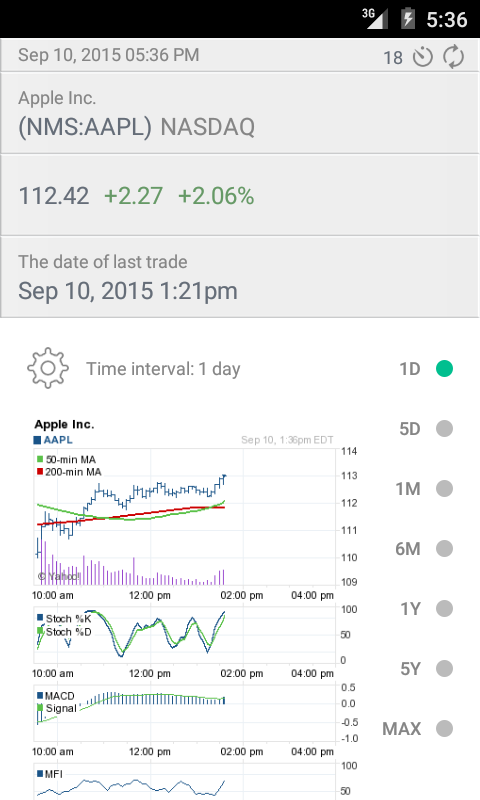480x800 pixels.
Task: Tap the Apple Inc. chart title
Action: 64,424
